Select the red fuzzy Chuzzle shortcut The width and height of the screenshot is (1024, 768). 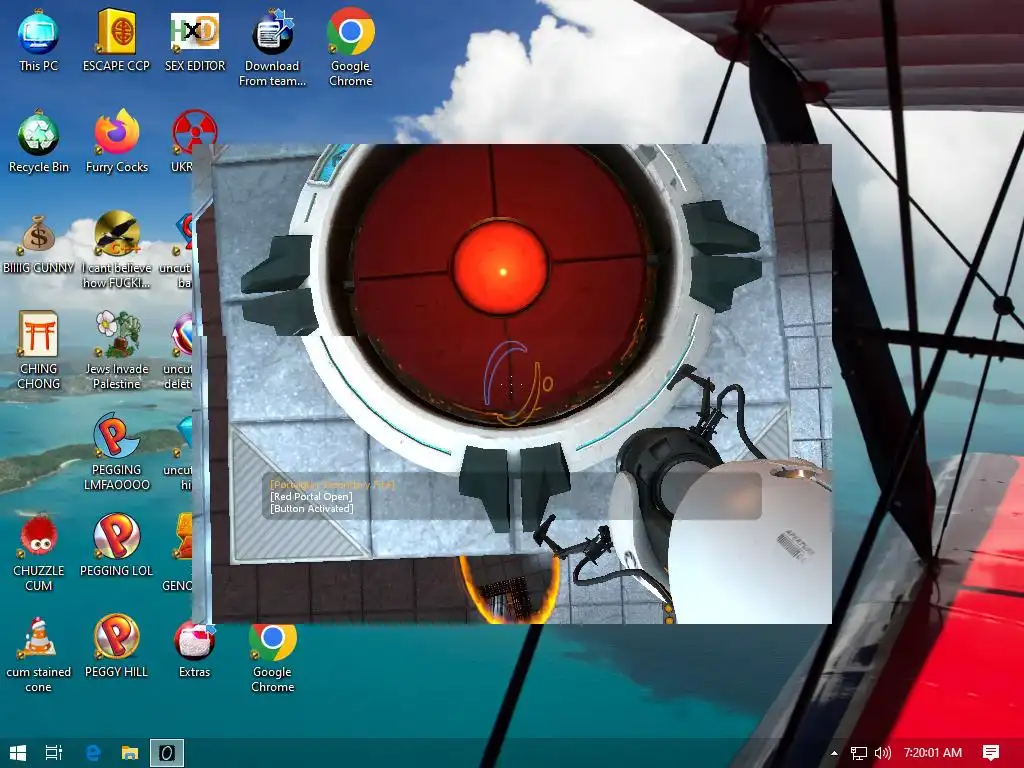(x=38, y=552)
